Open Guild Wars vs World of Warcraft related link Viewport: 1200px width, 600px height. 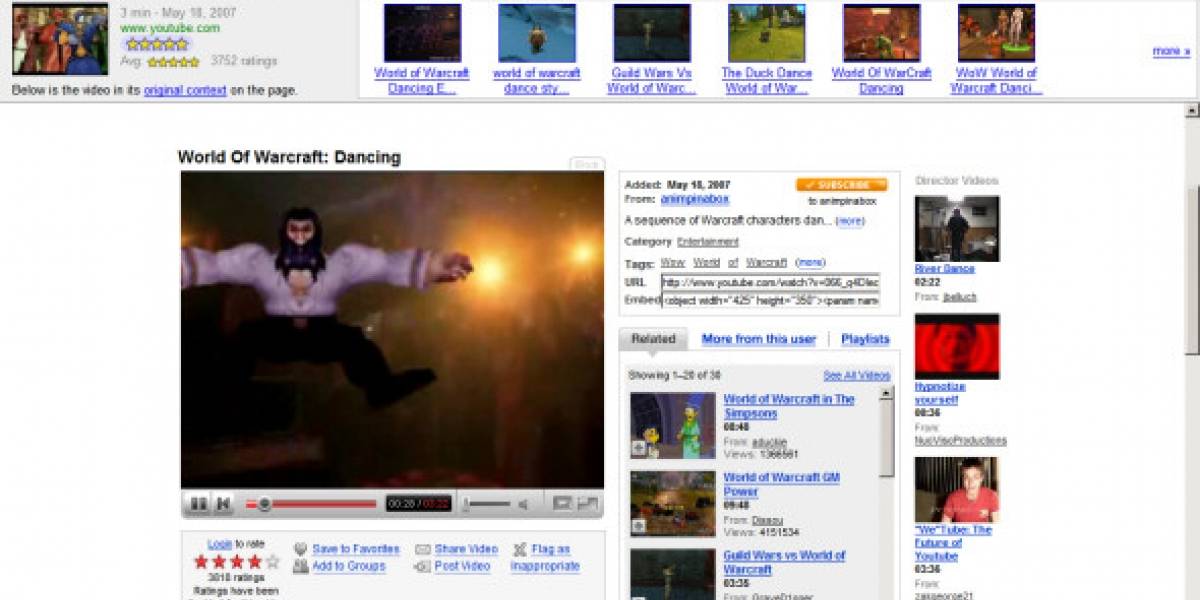[x=784, y=562]
